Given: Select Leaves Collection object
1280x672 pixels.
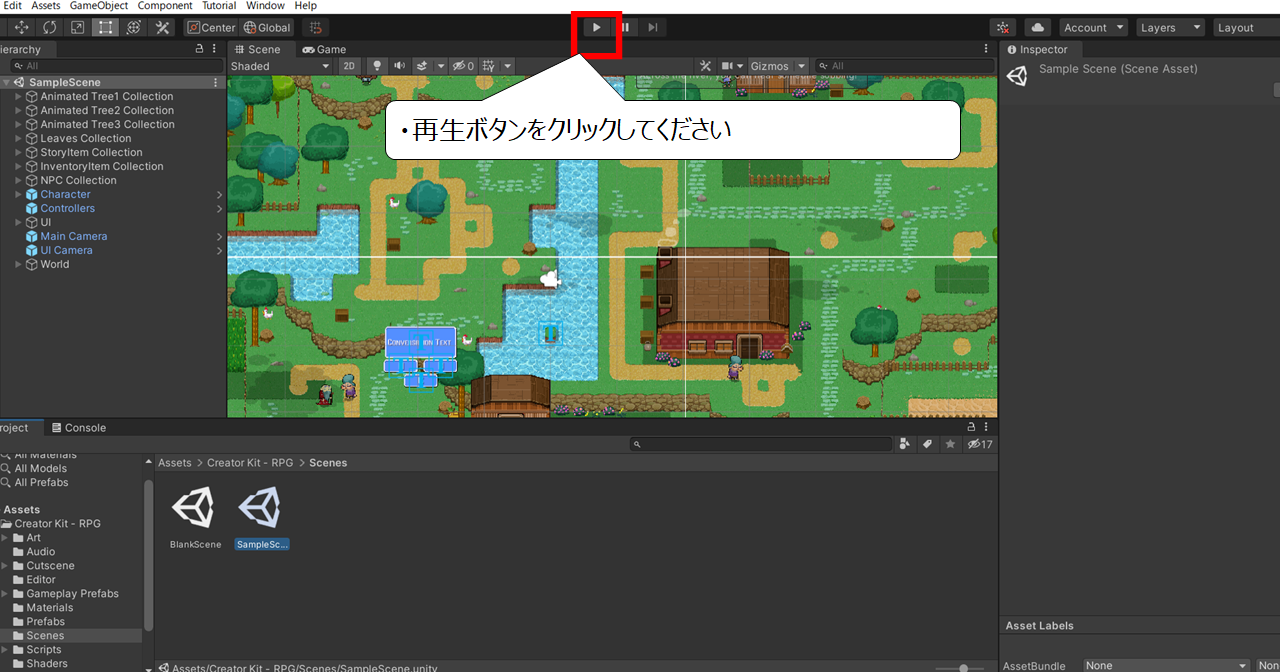Looking at the screenshot, I should tap(86, 139).
